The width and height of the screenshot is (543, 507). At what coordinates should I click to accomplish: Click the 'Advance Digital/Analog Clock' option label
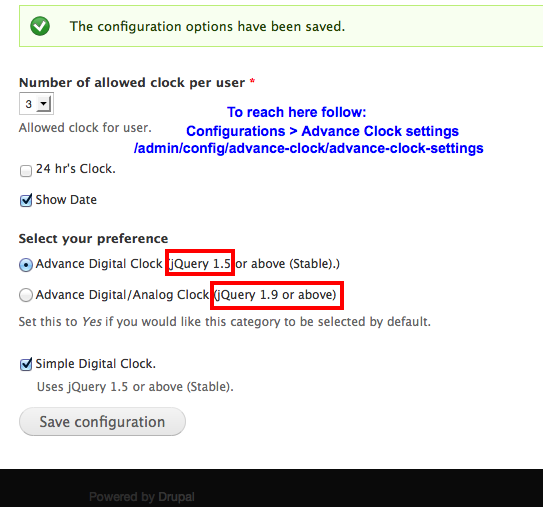click(123, 295)
